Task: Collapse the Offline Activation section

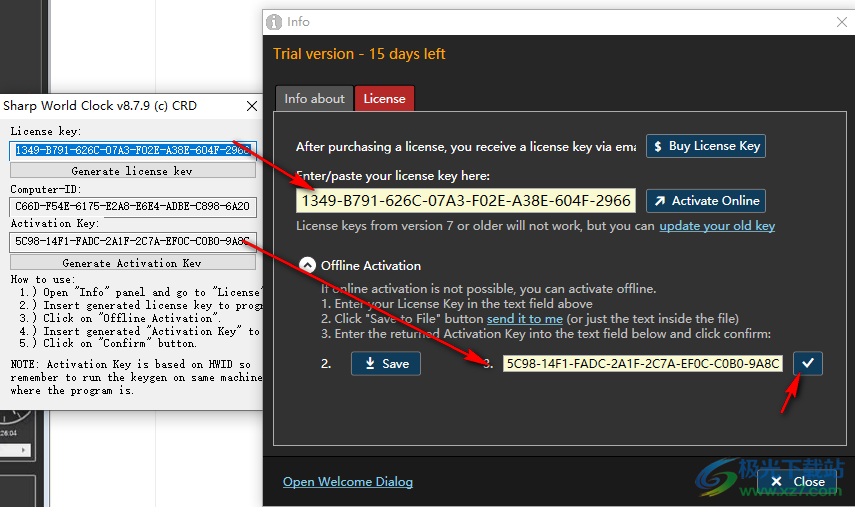Action: (308, 265)
